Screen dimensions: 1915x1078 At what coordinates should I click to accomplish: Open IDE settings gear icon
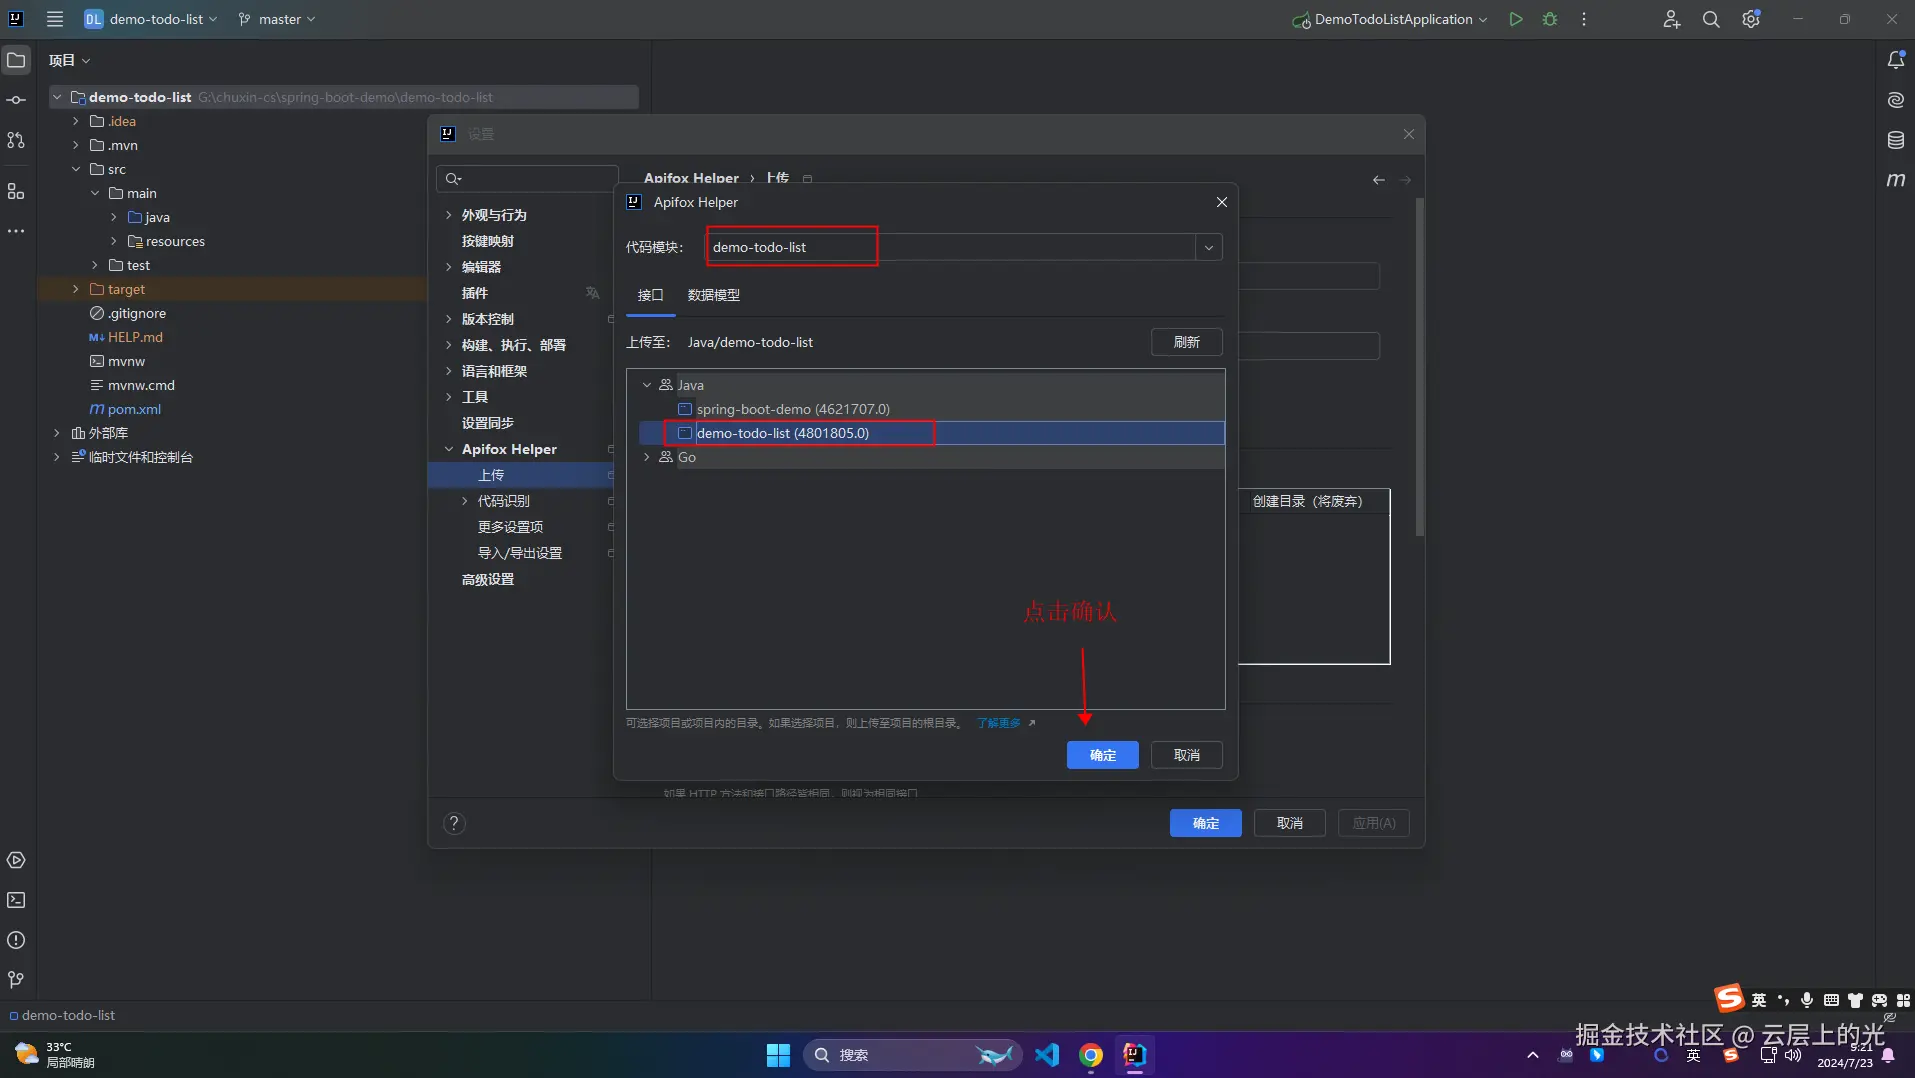pos(1751,19)
